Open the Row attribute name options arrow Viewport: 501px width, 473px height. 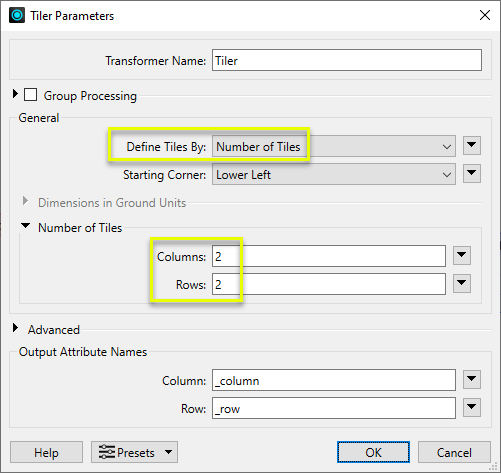472,407
